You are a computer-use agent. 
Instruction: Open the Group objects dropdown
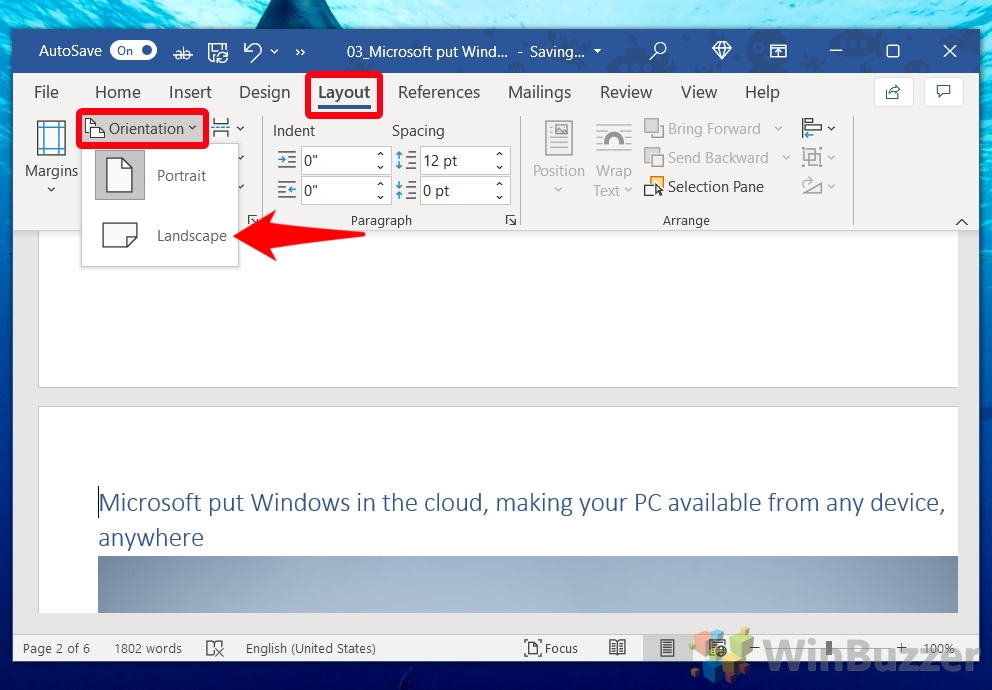click(819, 157)
